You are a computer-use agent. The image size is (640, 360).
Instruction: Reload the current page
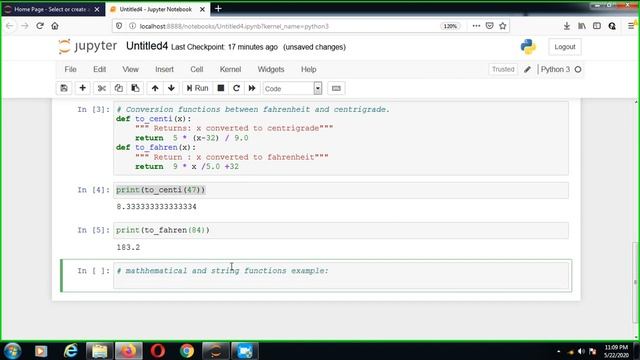tap(40, 26)
